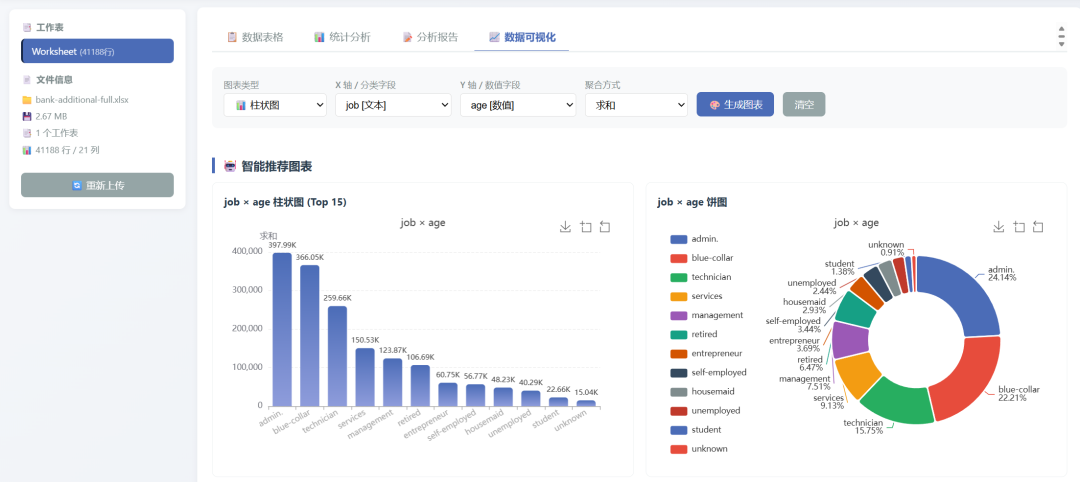Click the 文件信息 section icon
The image size is (1080, 482).
27,80
